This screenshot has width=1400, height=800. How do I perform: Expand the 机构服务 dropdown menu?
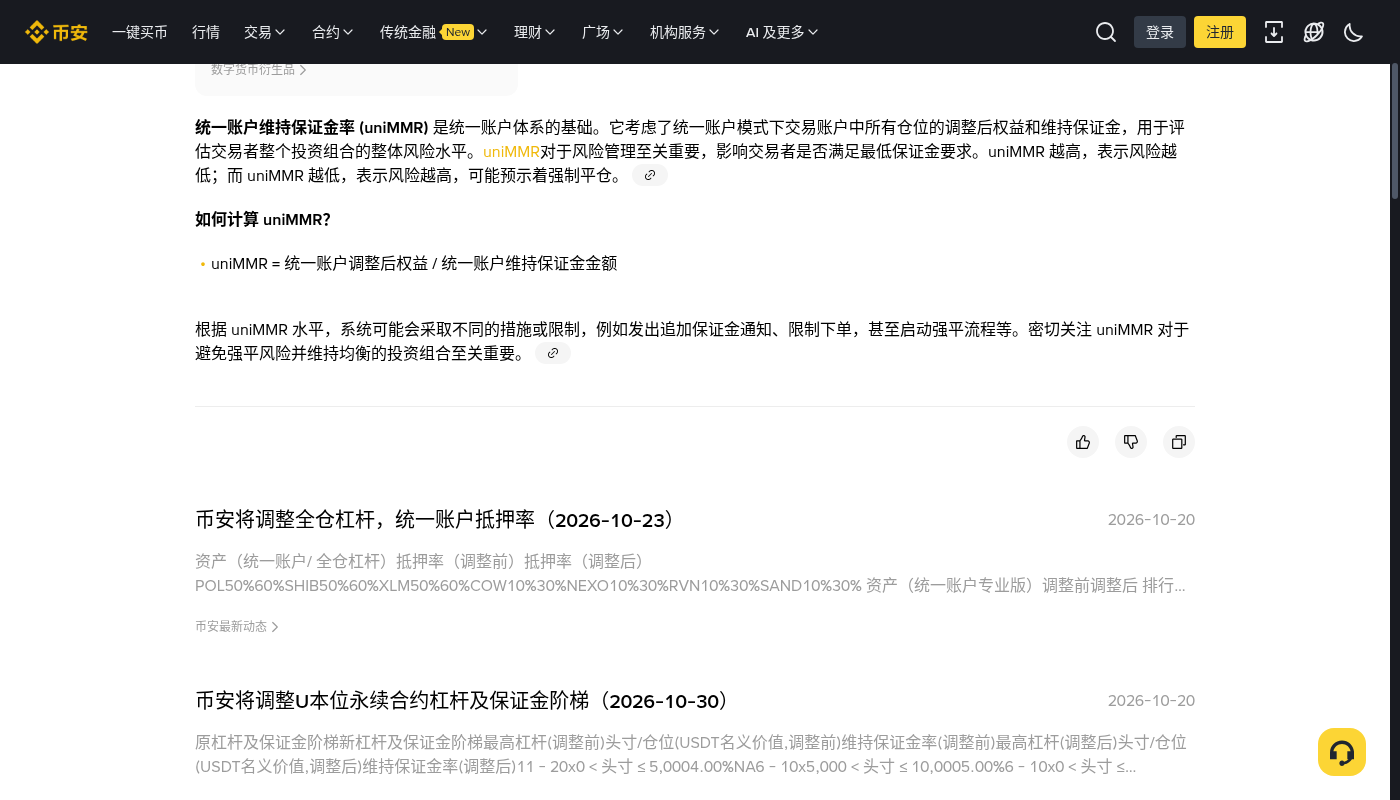(685, 32)
